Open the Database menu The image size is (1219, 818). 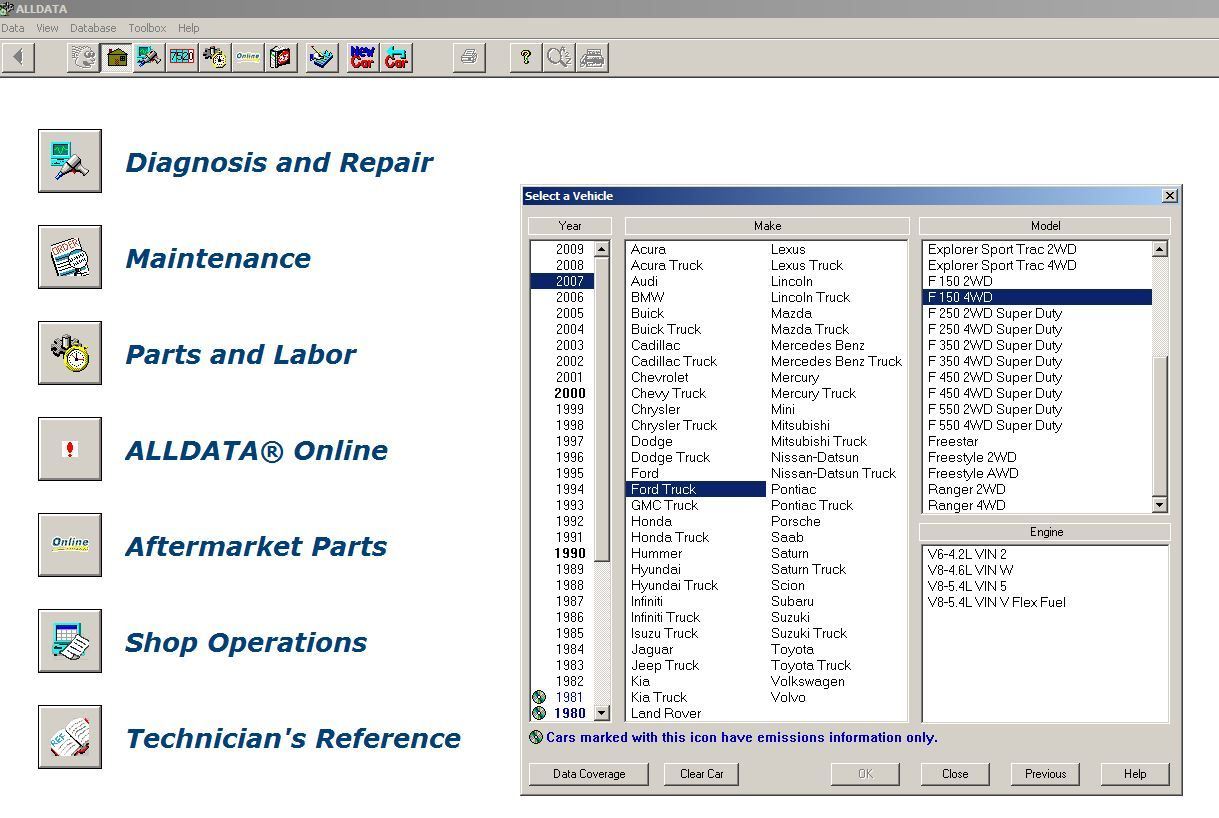[93, 28]
